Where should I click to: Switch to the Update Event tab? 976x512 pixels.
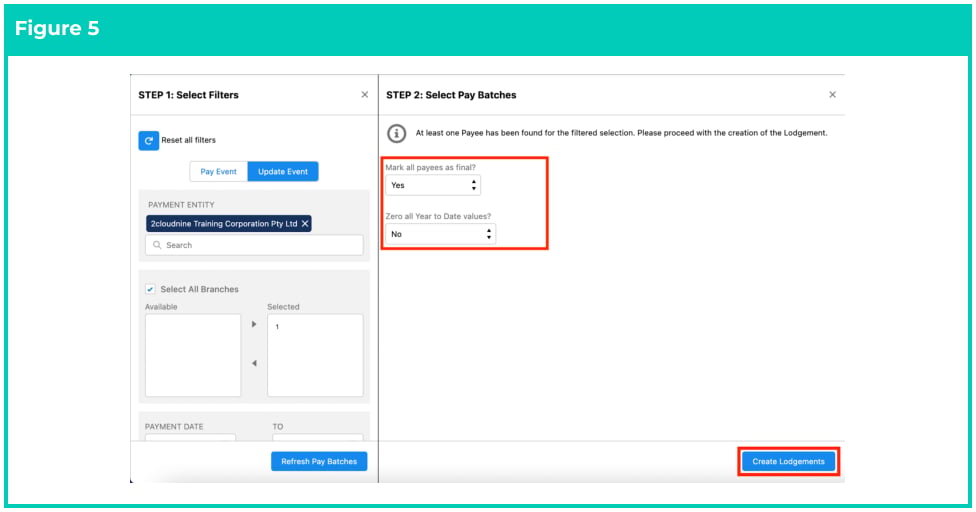pyautogui.click(x=283, y=172)
